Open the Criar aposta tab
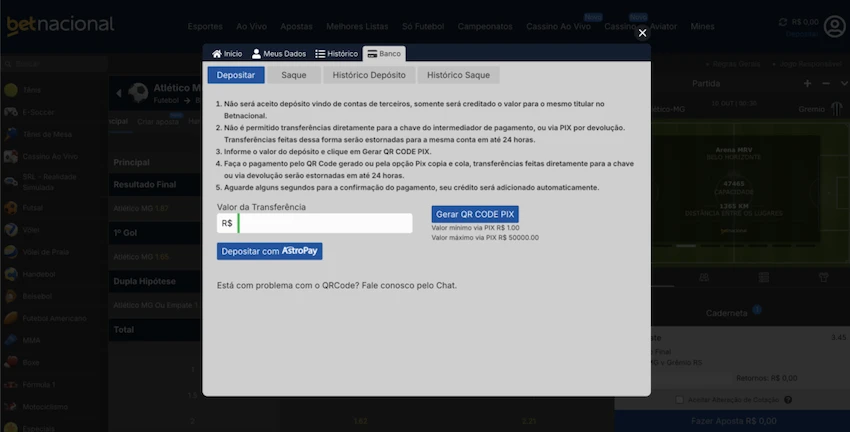850x432 pixels. 158,122
